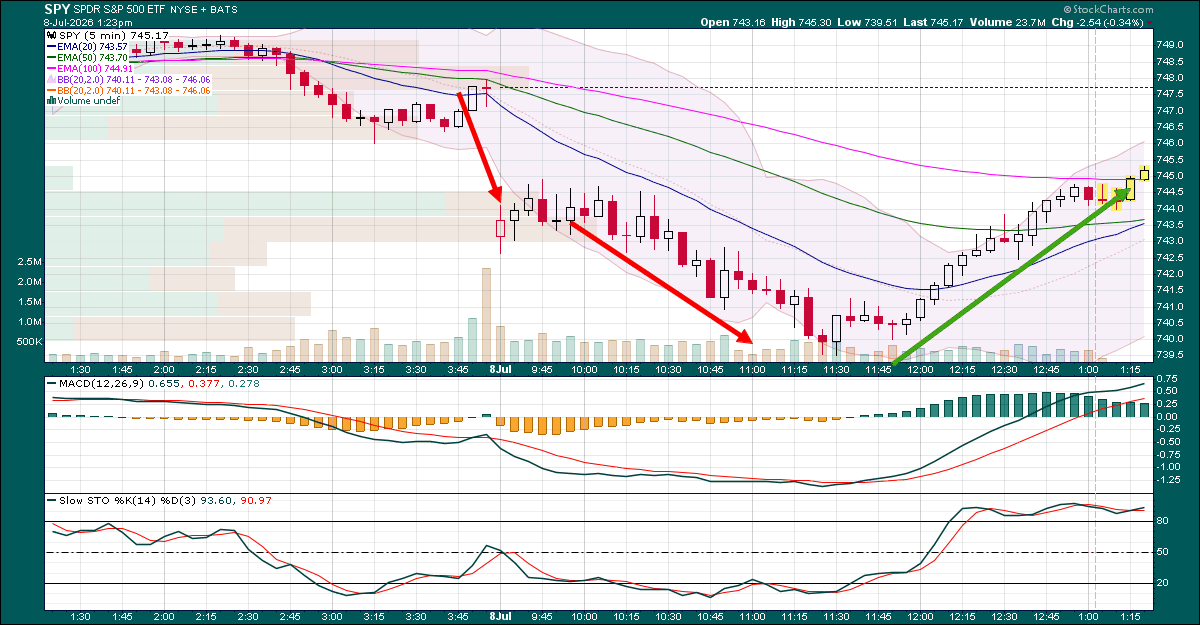Click the 0.00 MACD axis label

point(1168,416)
